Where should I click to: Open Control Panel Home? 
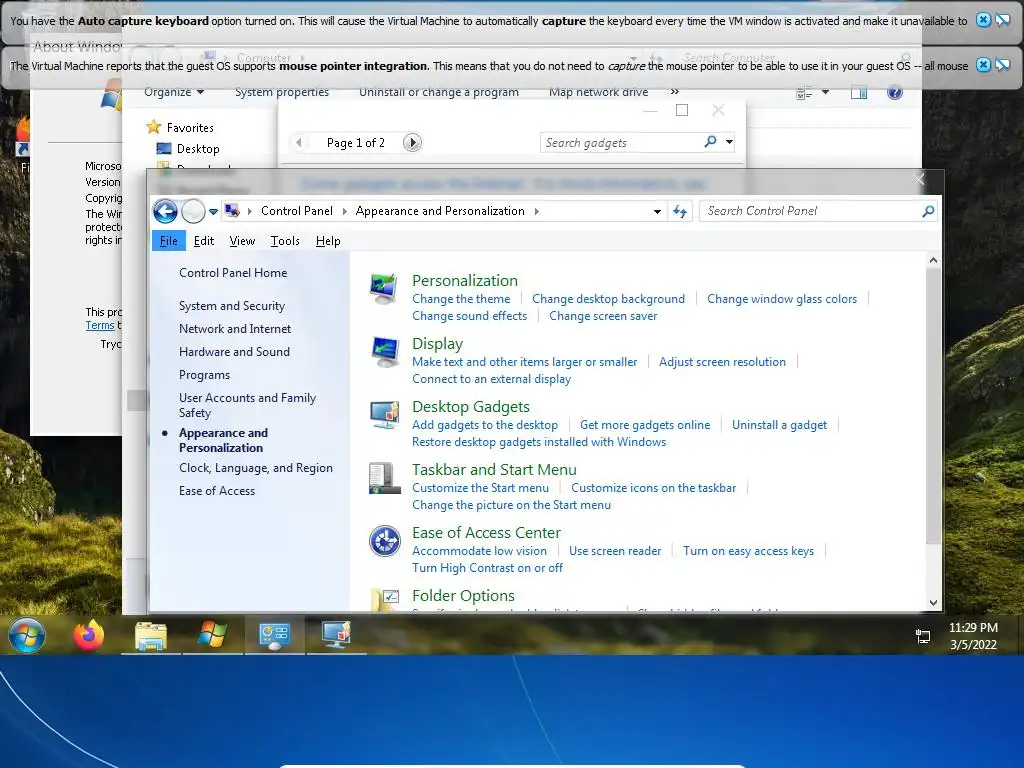[x=233, y=273]
